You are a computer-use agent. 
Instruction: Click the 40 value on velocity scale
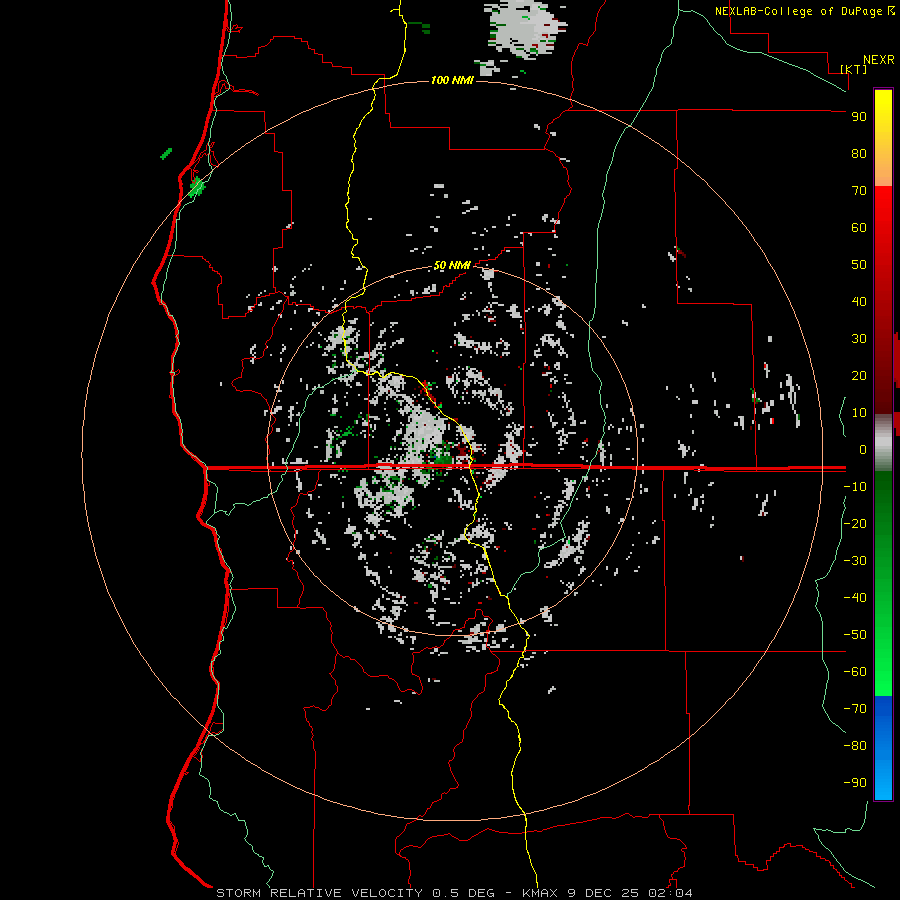coord(859,301)
